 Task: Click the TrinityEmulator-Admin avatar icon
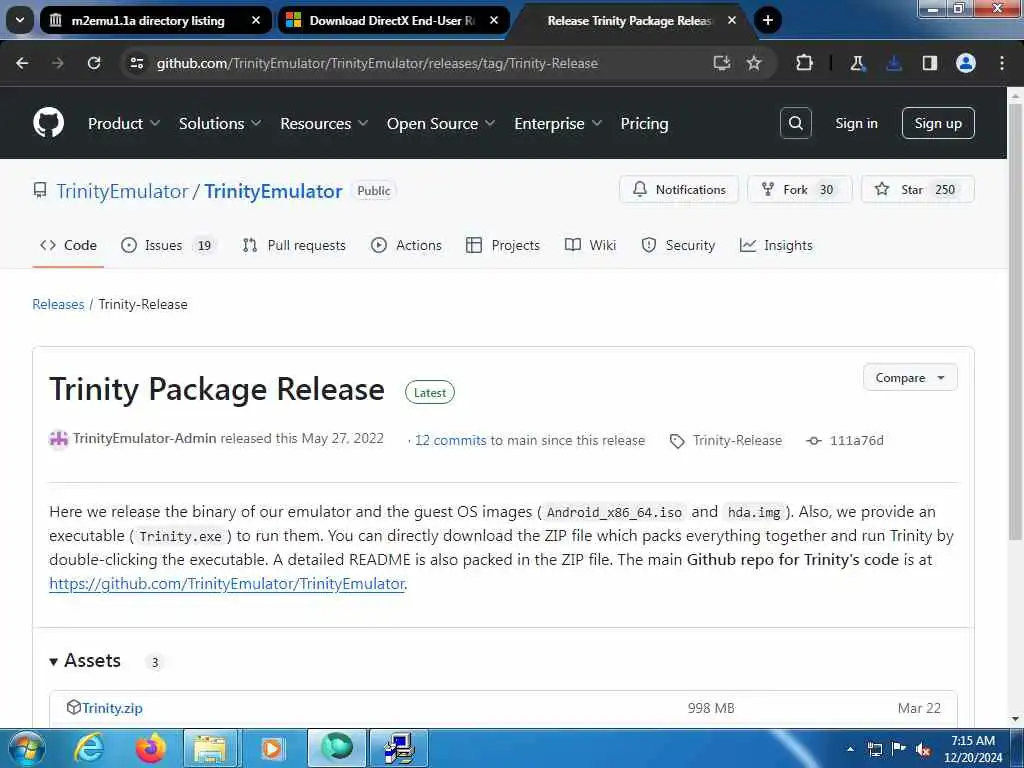pyautogui.click(x=59, y=439)
